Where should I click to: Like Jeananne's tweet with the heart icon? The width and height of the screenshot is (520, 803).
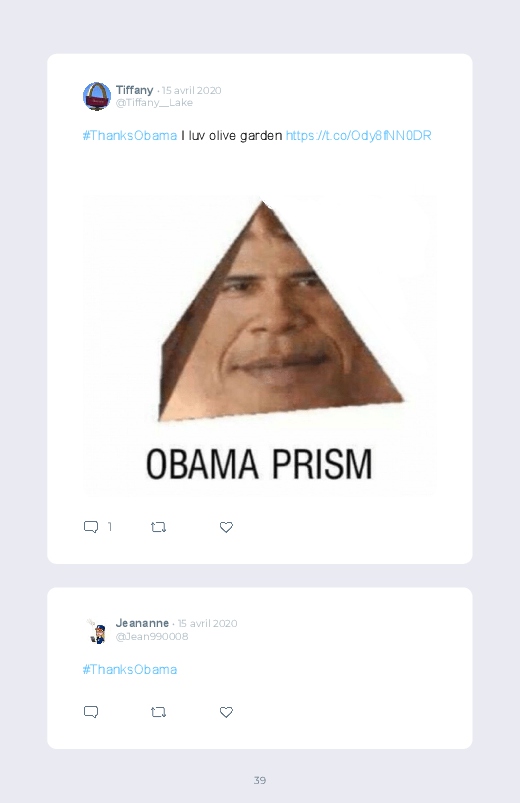[x=226, y=712]
